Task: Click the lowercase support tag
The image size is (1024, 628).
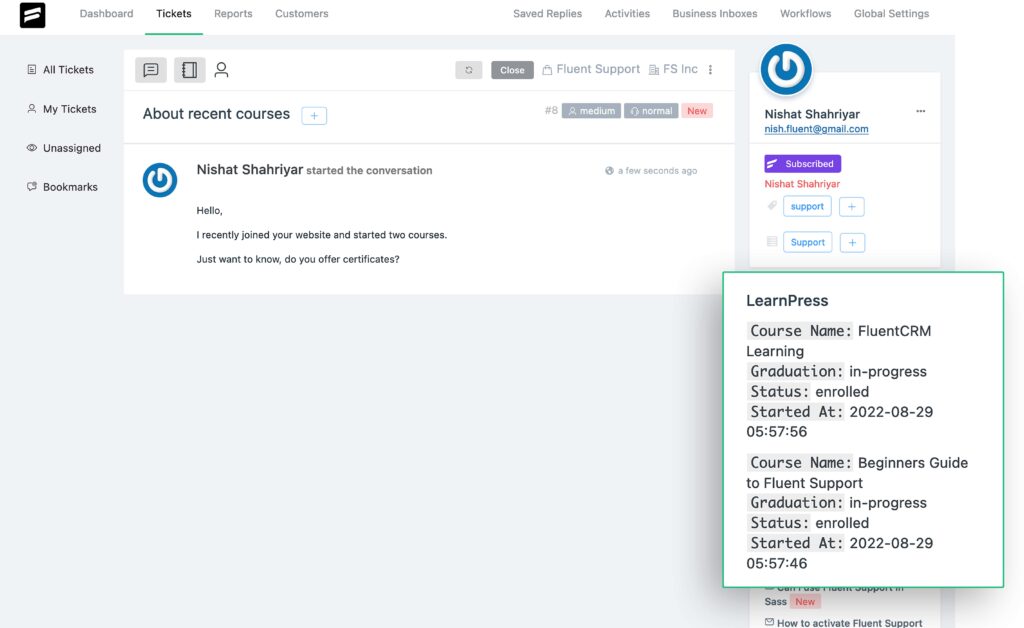Action: click(x=807, y=206)
